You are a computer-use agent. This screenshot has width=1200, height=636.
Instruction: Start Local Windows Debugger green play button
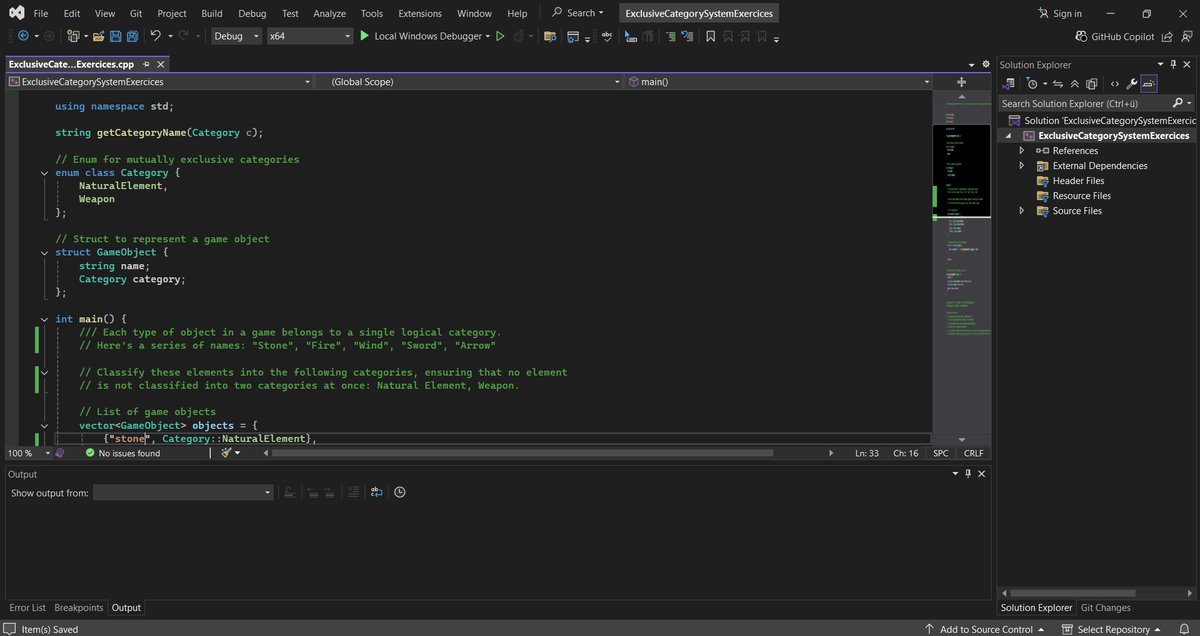[x=365, y=36]
